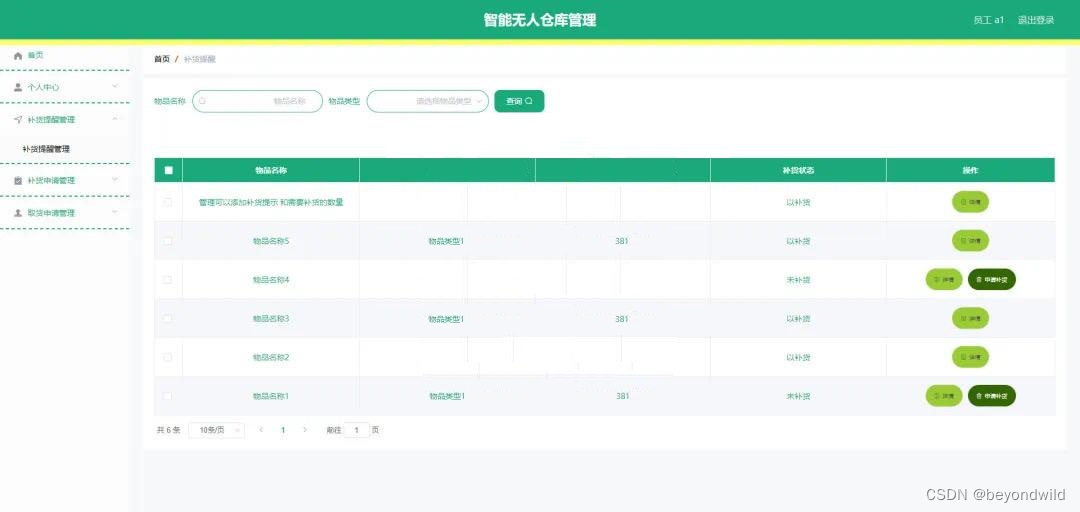Go to next page with right arrow
This screenshot has height=512, width=1080.
click(x=305, y=429)
